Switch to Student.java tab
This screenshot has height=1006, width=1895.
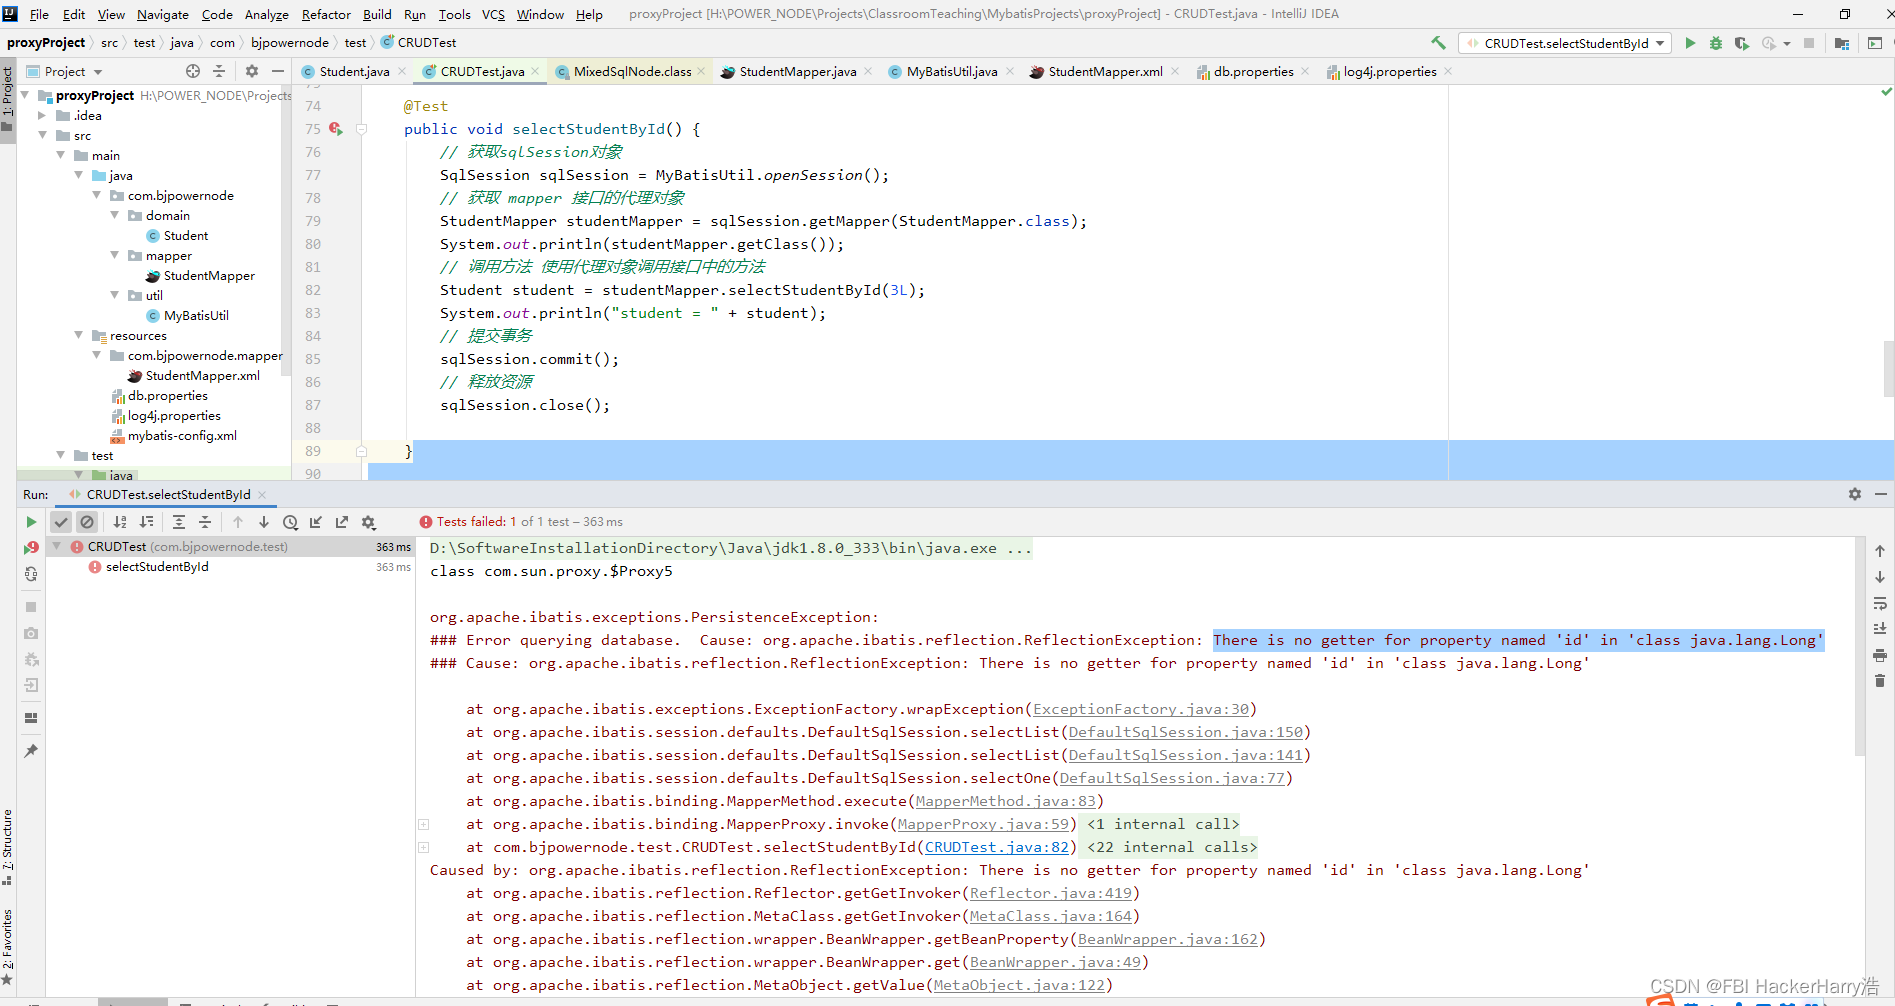[x=345, y=71]
